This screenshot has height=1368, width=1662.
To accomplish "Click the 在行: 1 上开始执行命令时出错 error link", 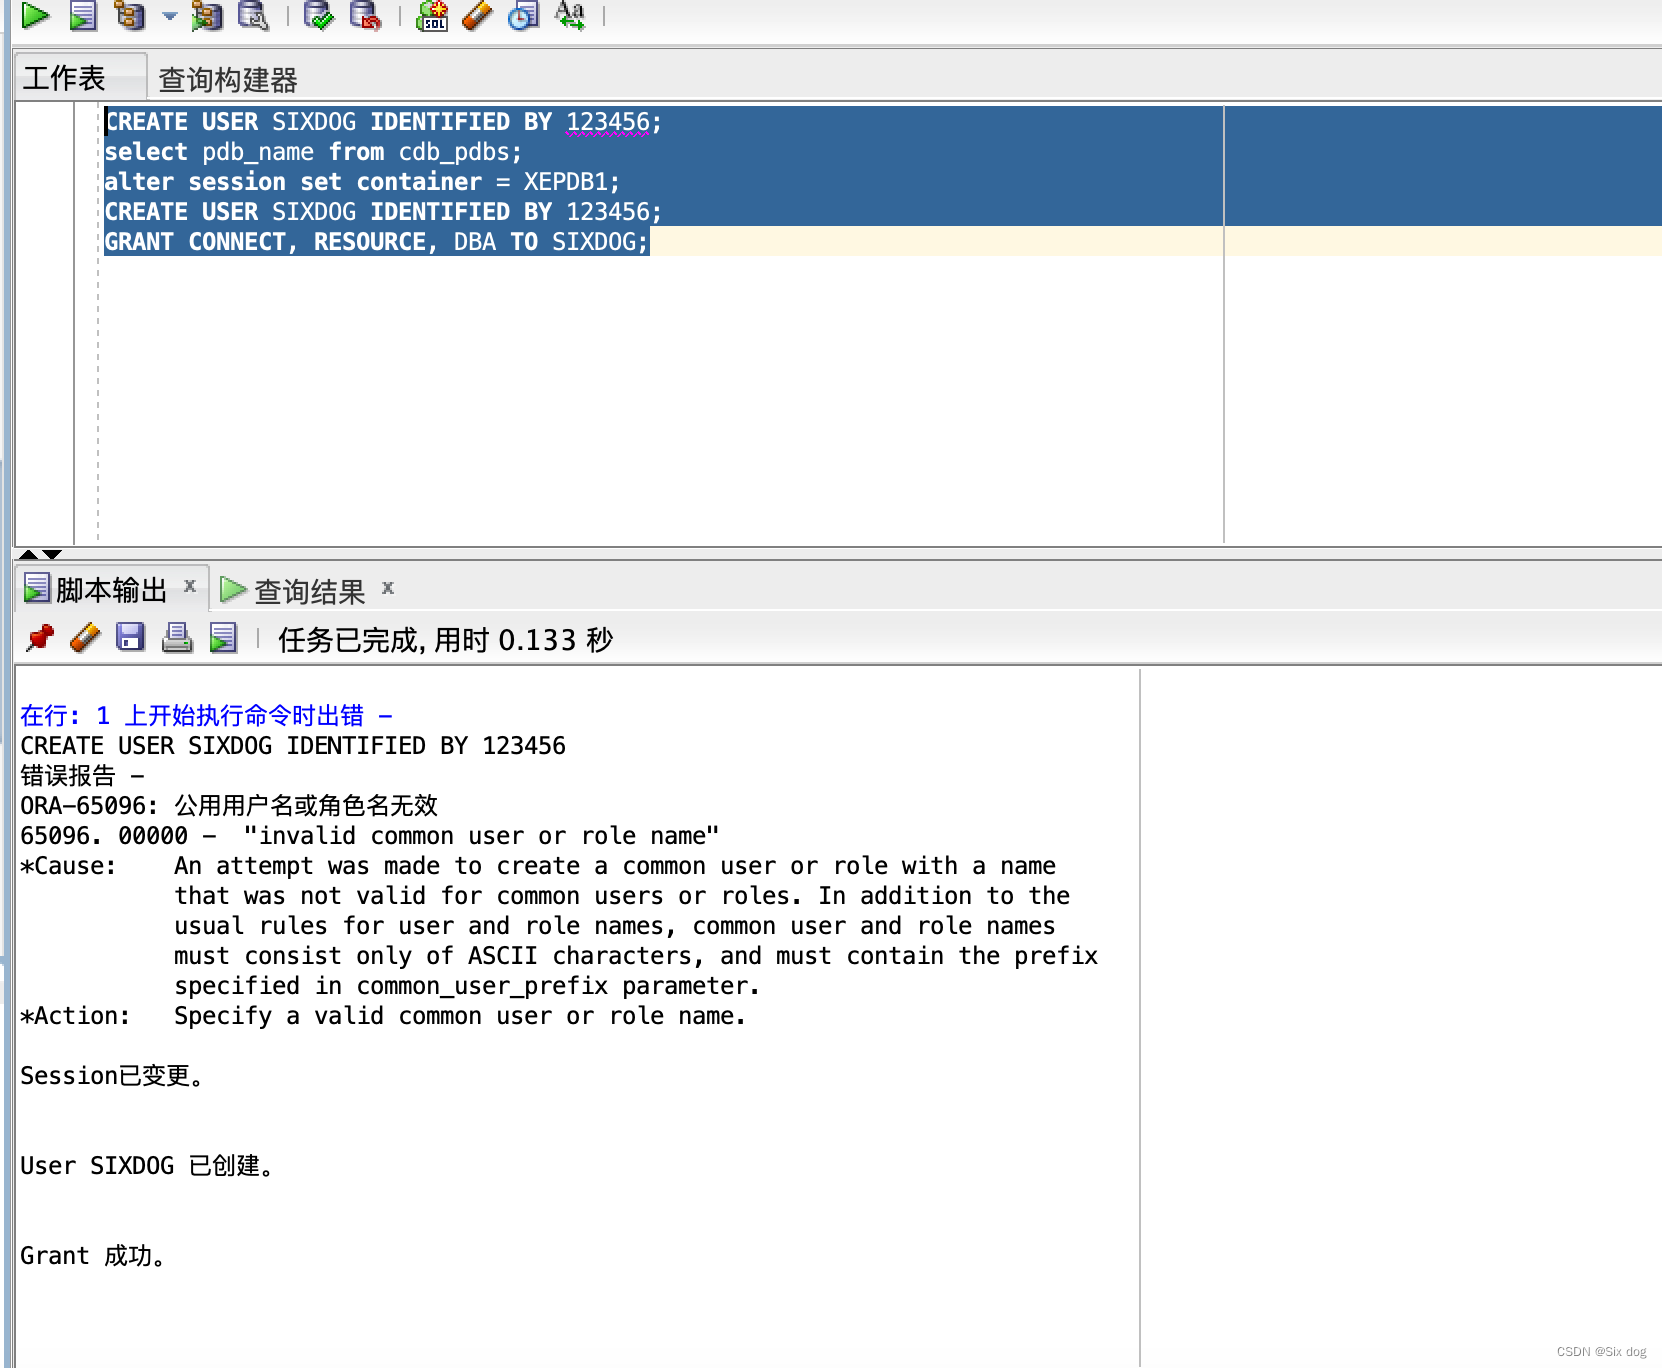I will click(x=206, y=716).
